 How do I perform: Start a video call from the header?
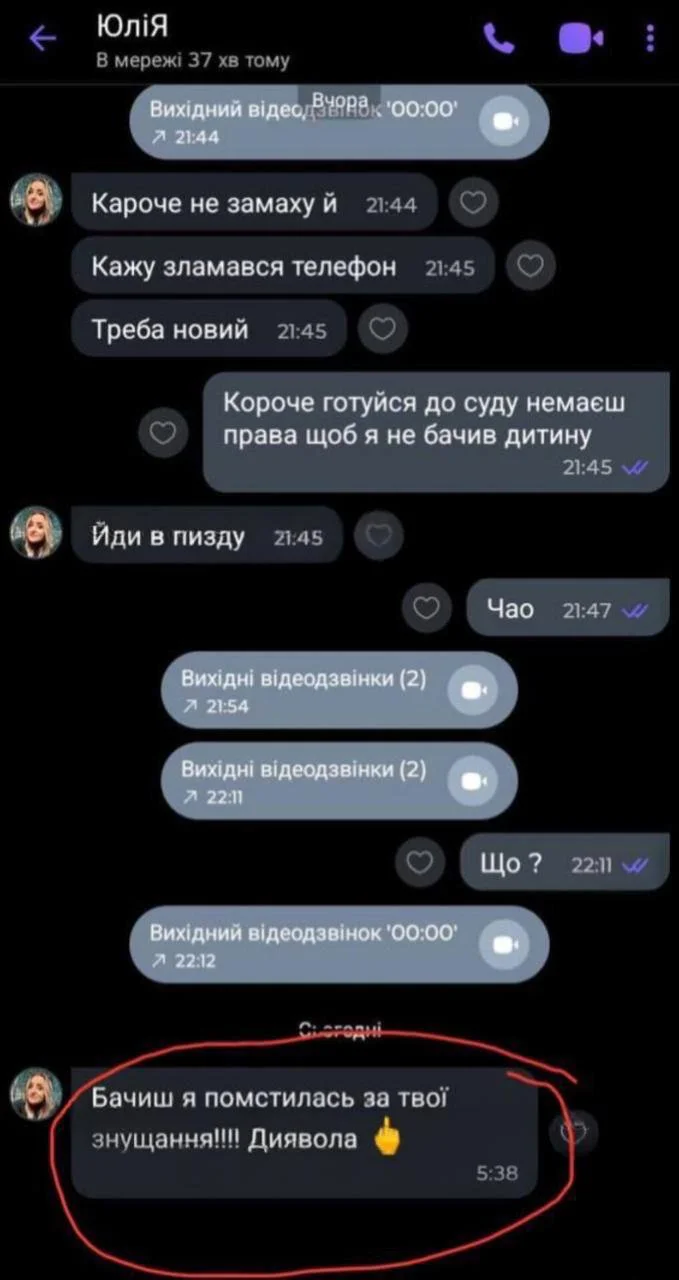(580, 38)
